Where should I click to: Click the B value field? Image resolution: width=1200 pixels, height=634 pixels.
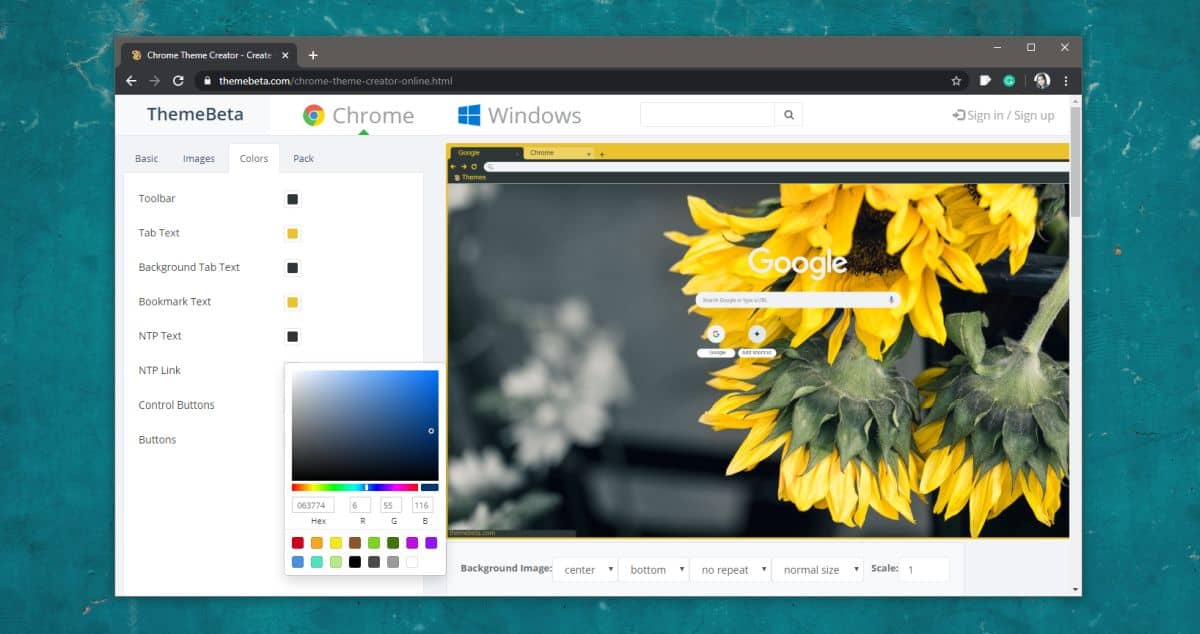pyautogui.click(x=422, y=506)
